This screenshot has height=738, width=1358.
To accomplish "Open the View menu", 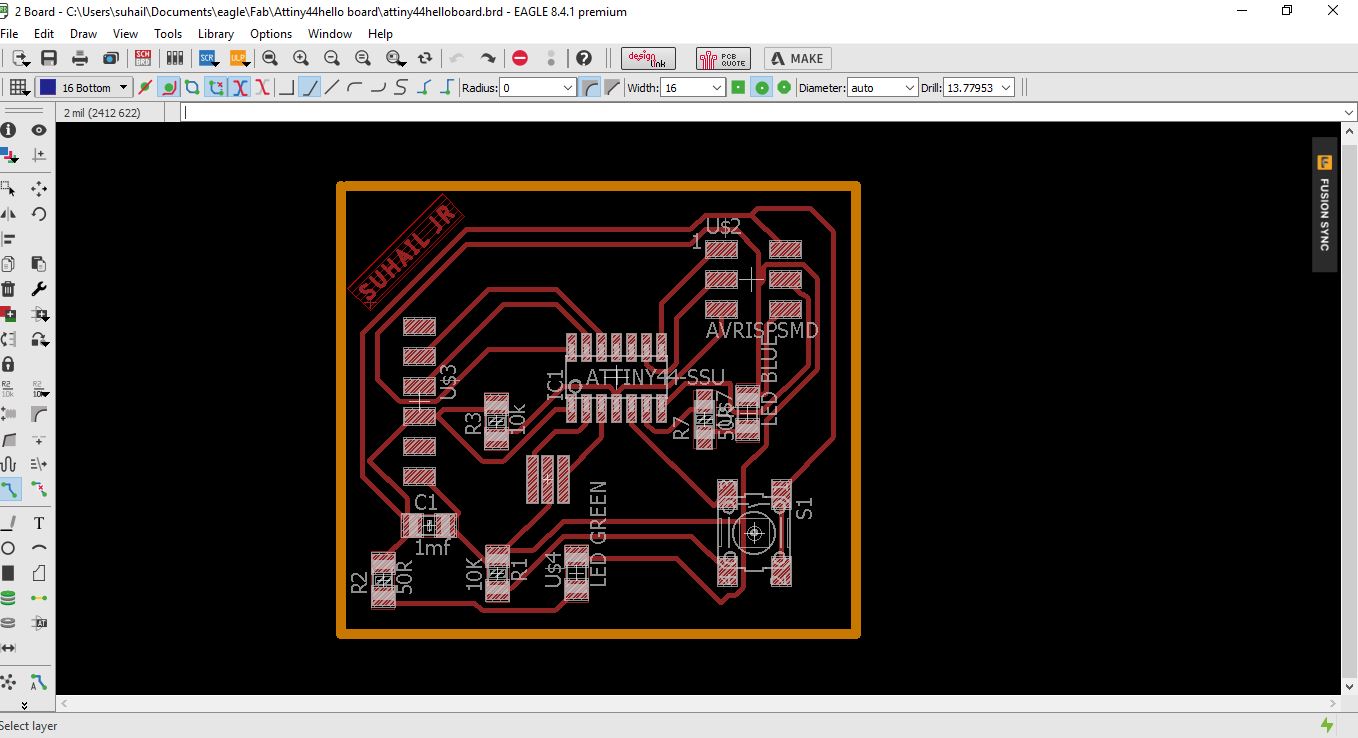I will pyautogui.click(x=125, y=33).
